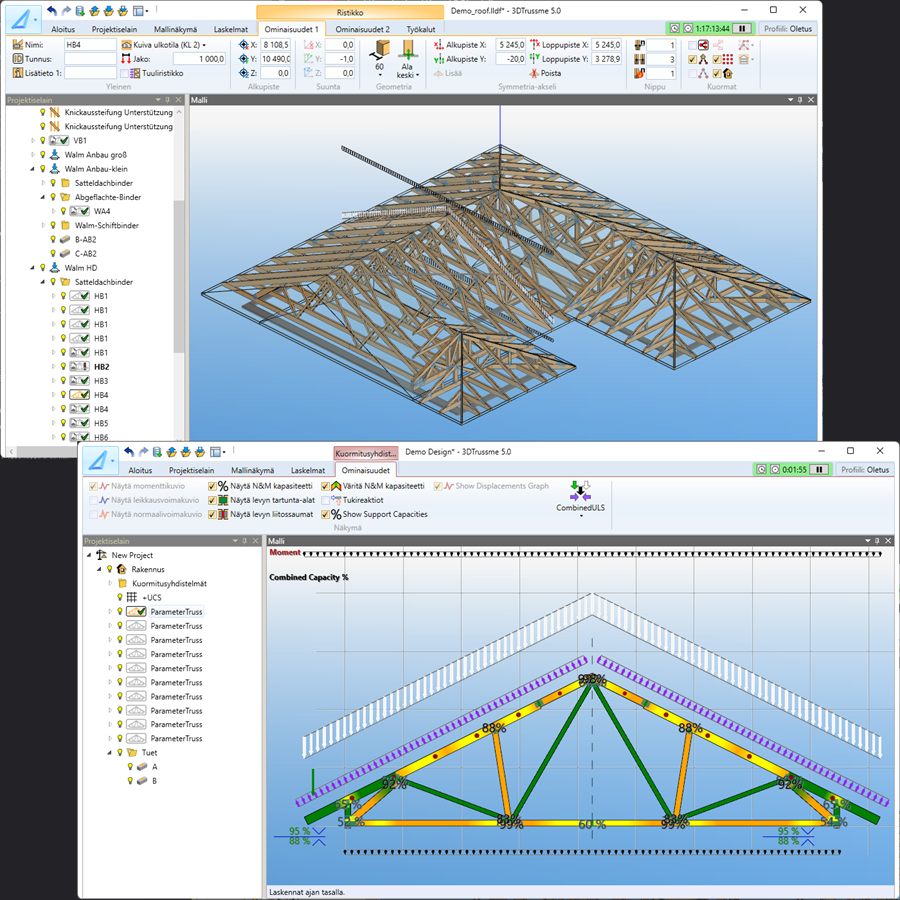Click redo arrow in Demo_roof window toolbar
The image size is (900, 900).
coord(65,10)
